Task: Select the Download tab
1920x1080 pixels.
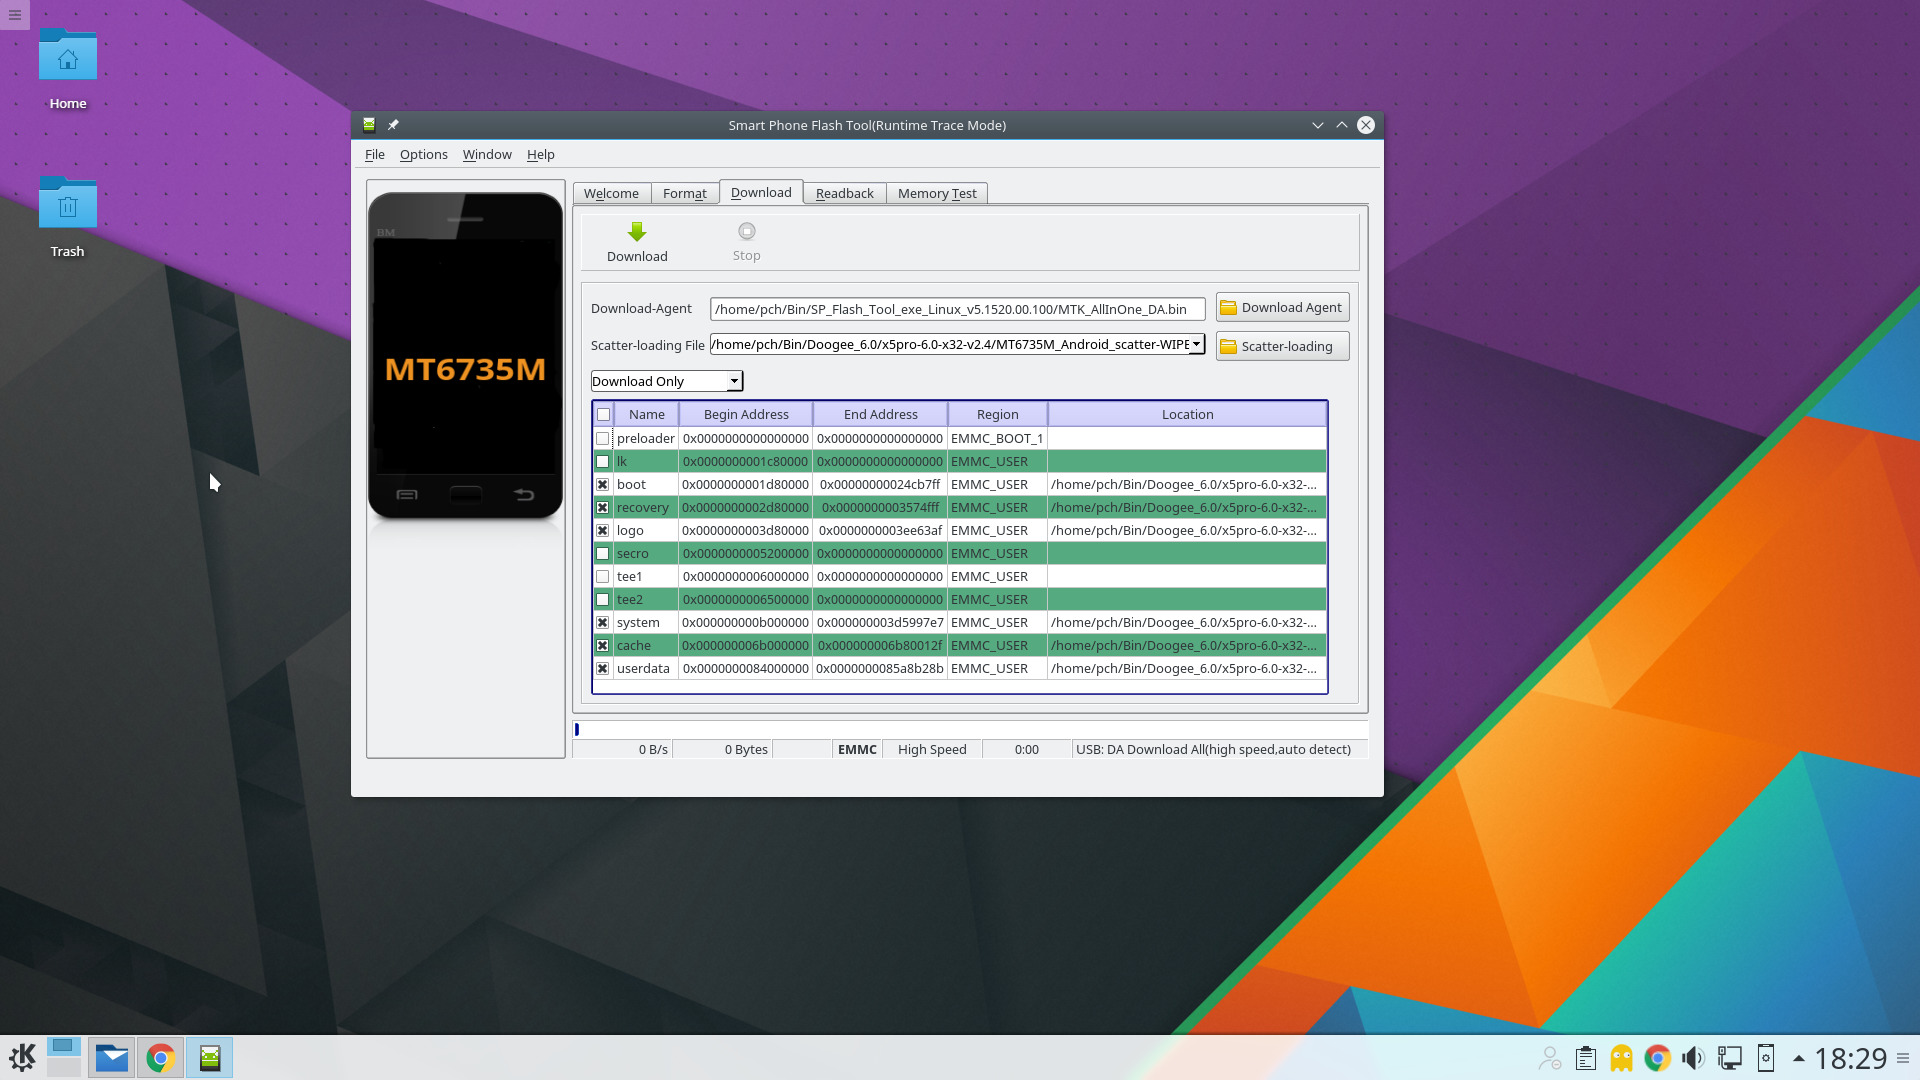Action: pyautogui.click(x=761, y=192)
